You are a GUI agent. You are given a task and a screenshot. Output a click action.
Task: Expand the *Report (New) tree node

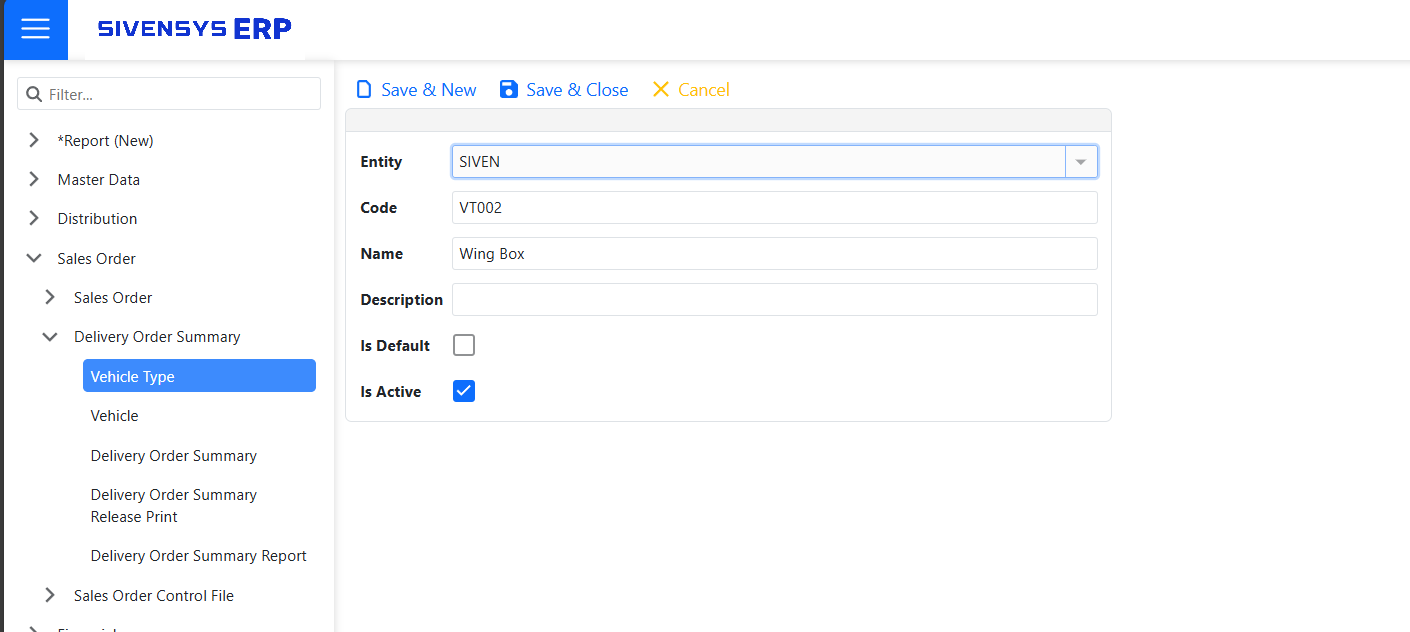click(x=34, y=141)
